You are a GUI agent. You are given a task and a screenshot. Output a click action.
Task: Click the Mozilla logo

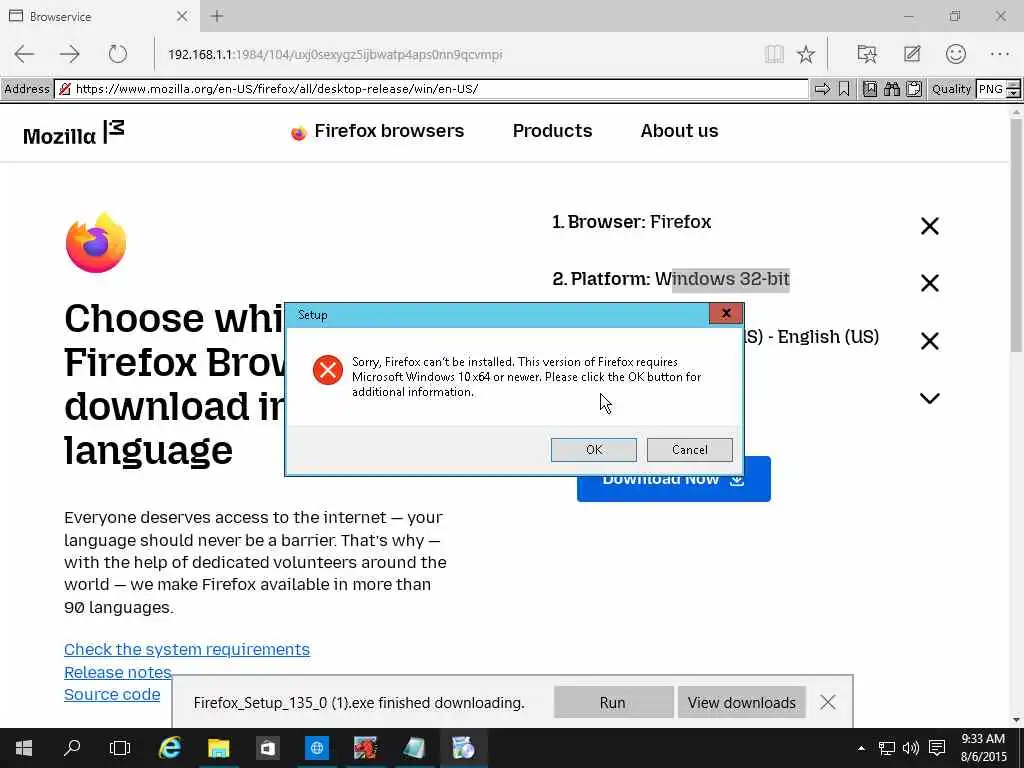click(x=73, y=133)
